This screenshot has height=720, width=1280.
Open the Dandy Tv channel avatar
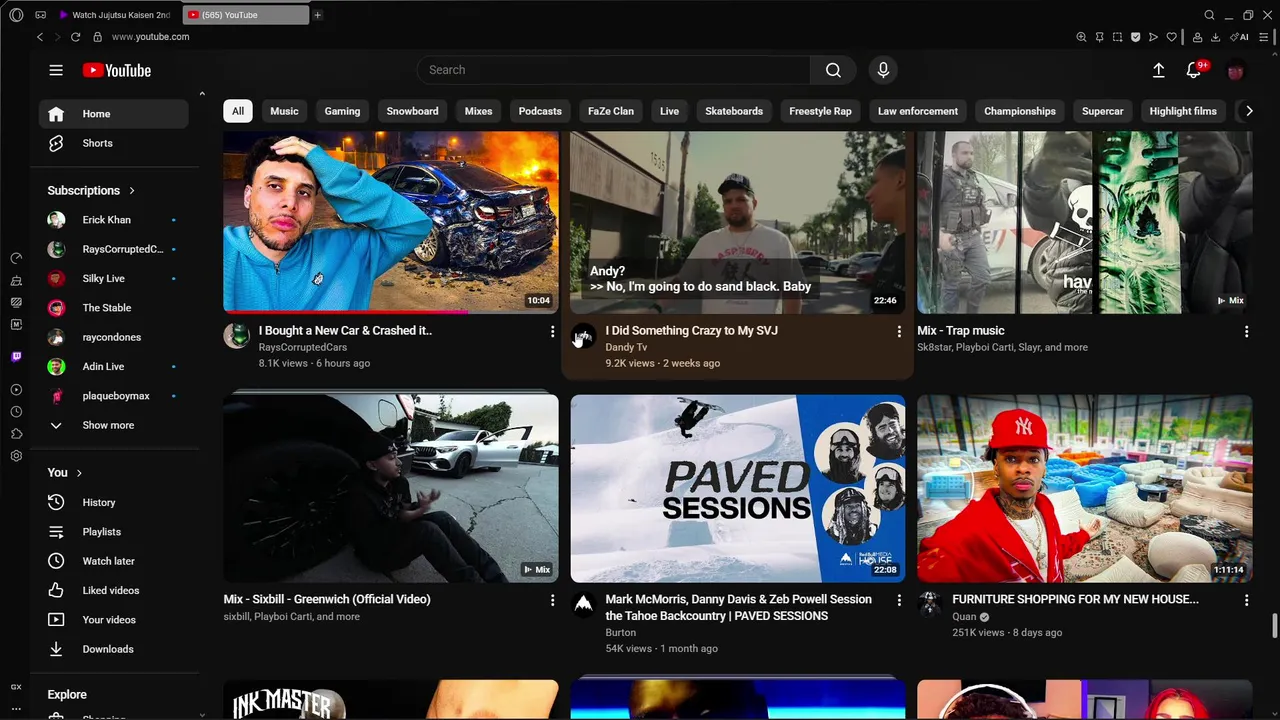[583, 336]
